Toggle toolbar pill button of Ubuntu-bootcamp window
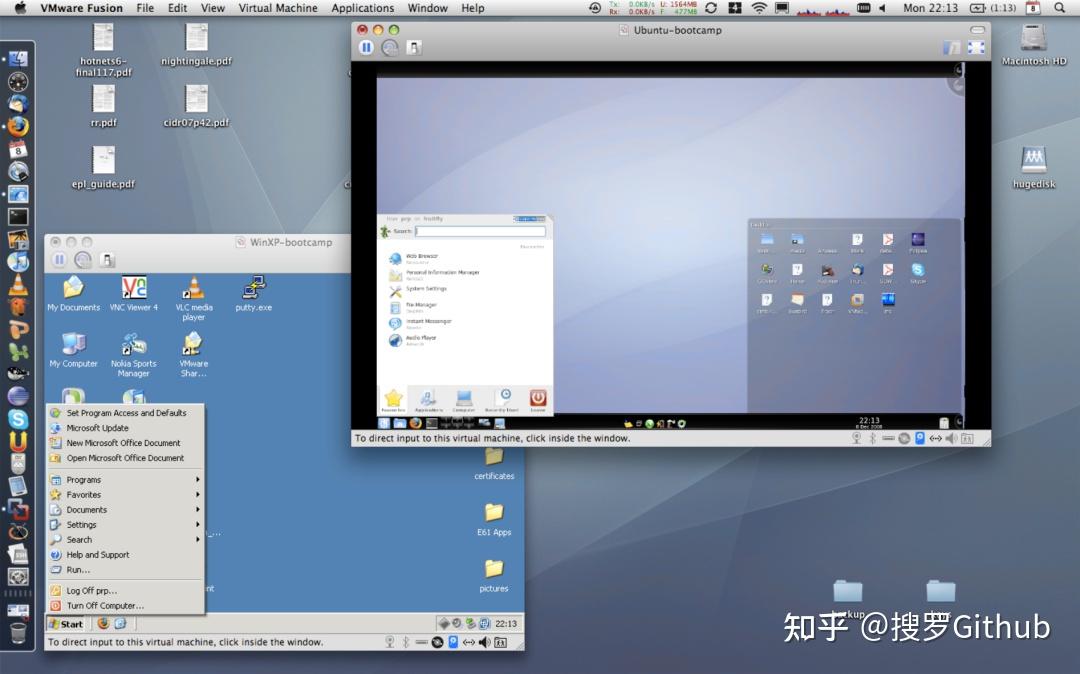This screenshot has width=1080, height=674. pos(977,30)
